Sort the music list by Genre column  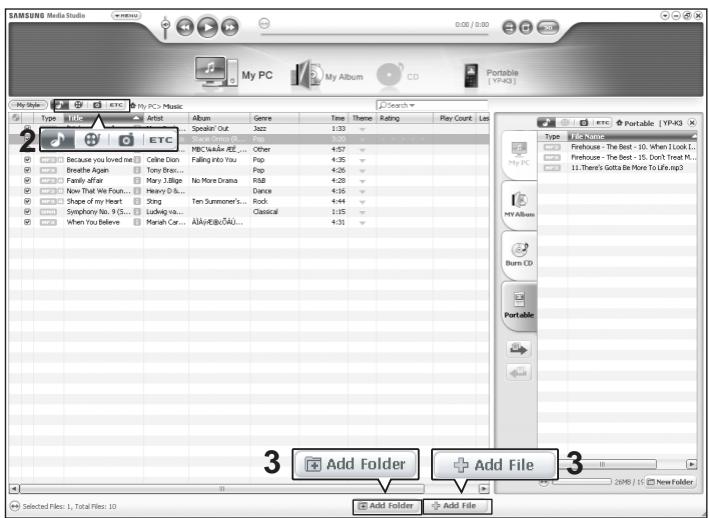pyautogui.click(x=274, y=118)
